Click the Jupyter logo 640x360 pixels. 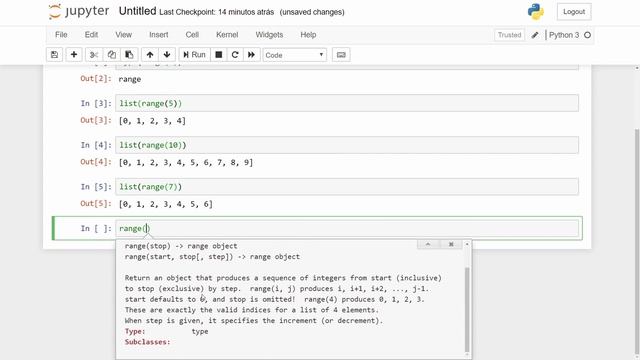[x=79, y=11]
